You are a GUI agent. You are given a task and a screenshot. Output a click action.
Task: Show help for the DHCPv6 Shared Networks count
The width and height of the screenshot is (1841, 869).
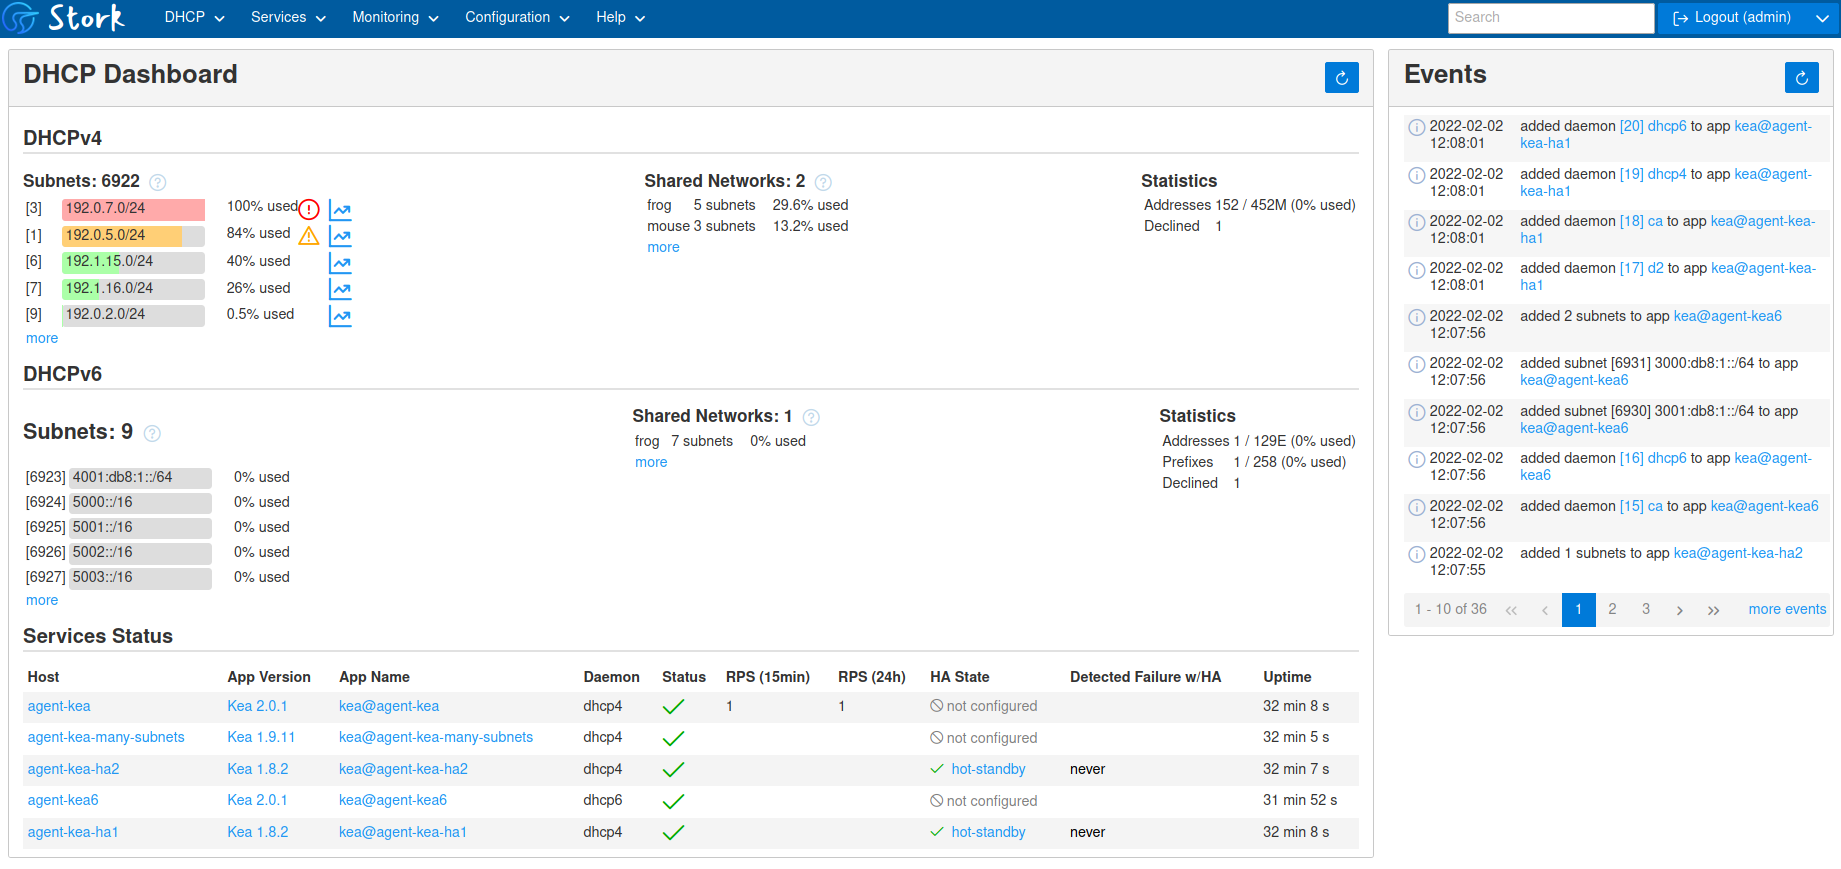[x=811, y=417]
